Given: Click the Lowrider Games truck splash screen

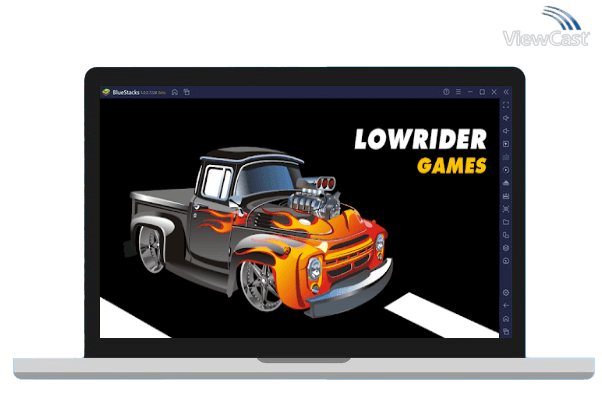Looking at the screenshot, I should click(299, 218).
